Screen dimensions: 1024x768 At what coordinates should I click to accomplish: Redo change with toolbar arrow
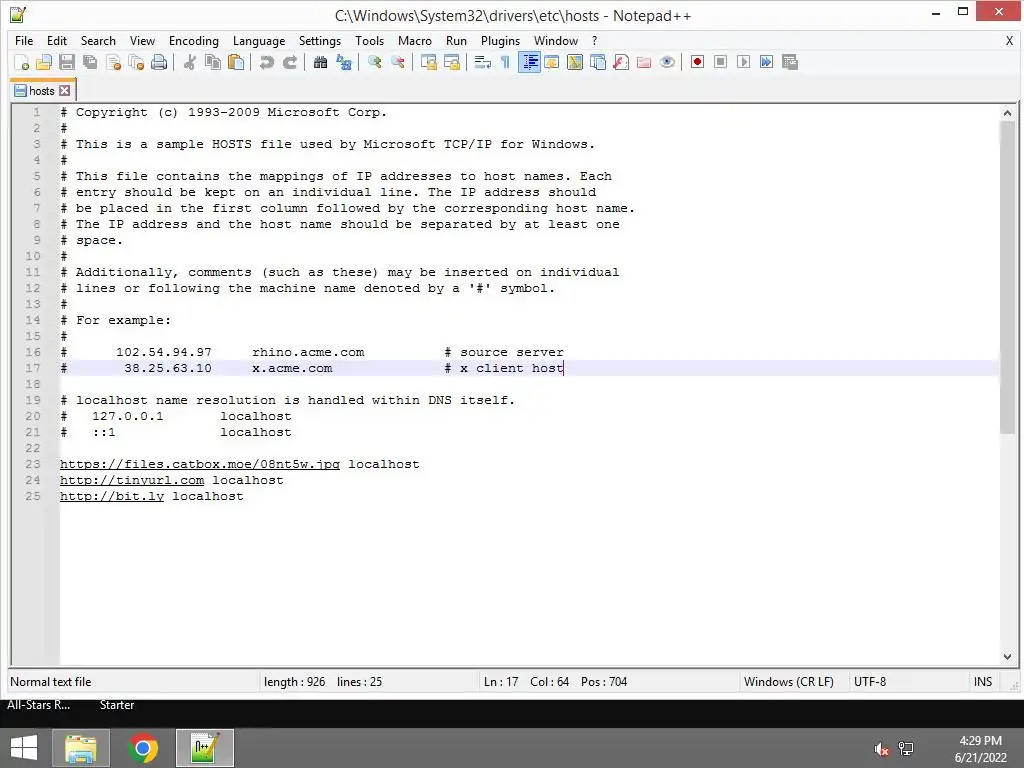coord(289,62)
